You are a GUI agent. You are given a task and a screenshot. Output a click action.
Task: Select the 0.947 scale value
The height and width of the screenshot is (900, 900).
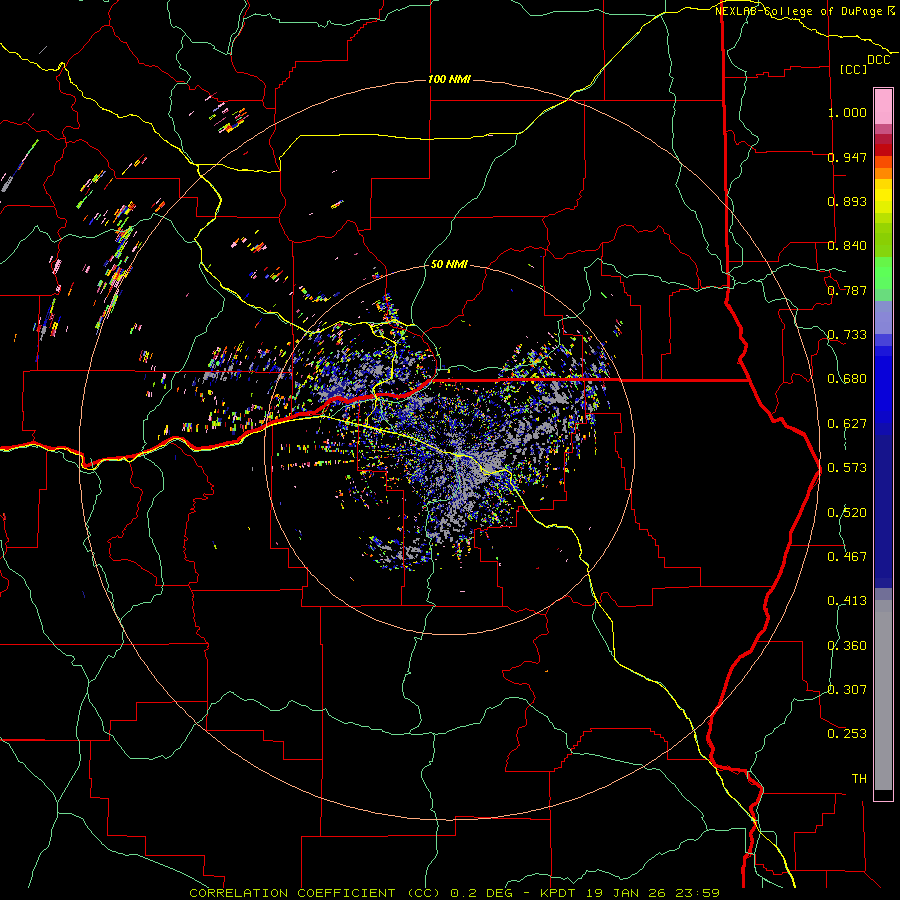point(847,157)
